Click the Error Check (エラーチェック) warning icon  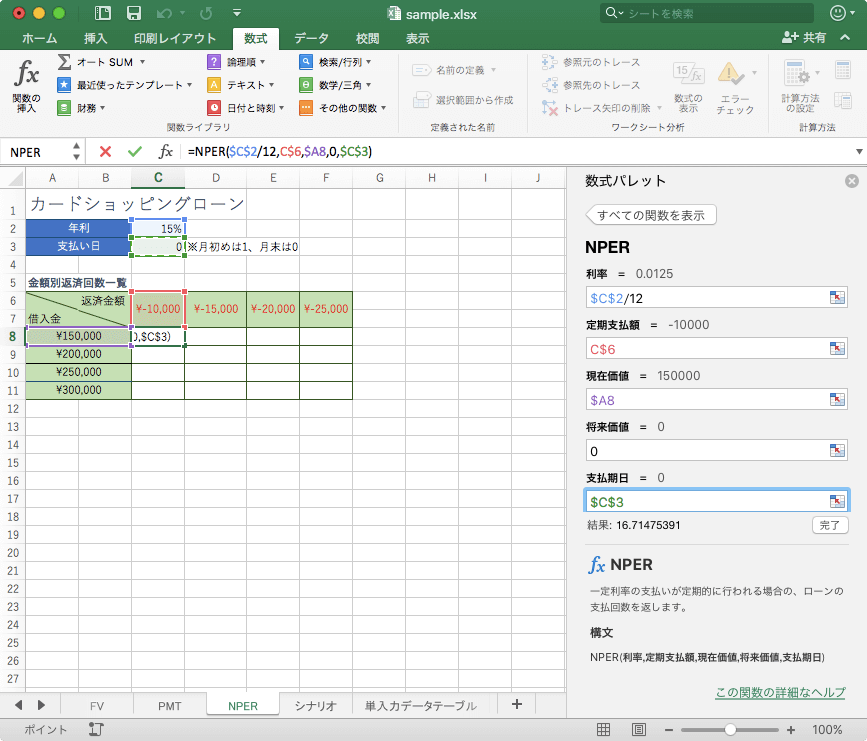[730, 74]
